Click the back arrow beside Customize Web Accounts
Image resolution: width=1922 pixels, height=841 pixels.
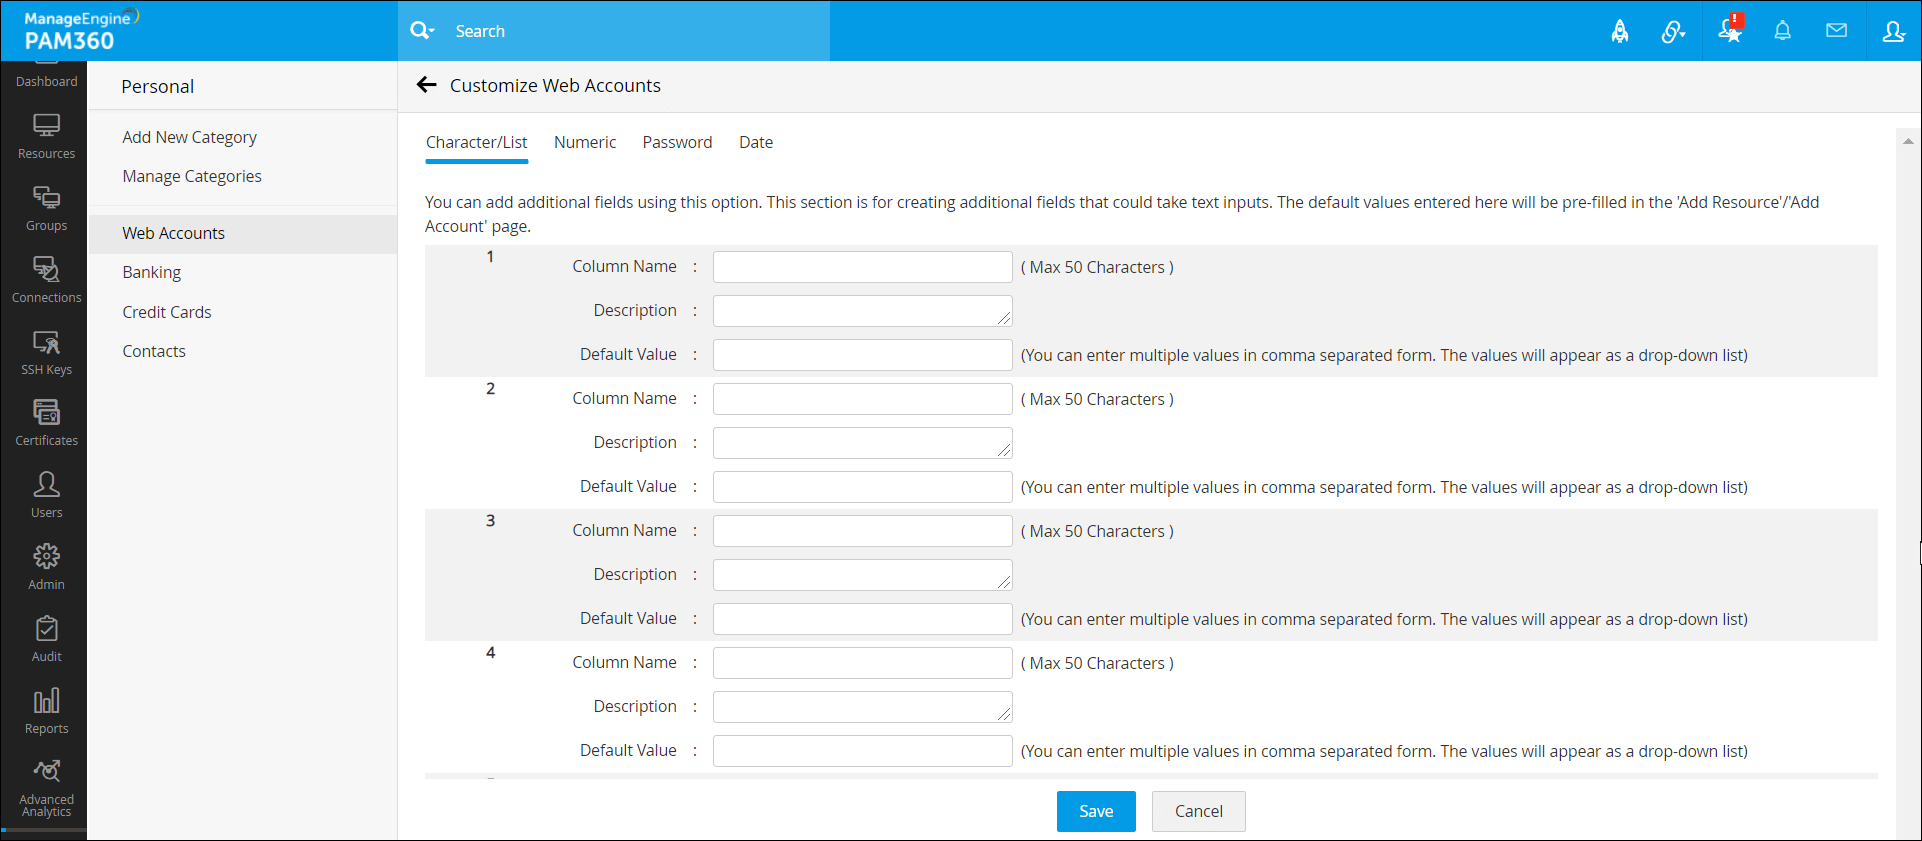pos(427,85)
